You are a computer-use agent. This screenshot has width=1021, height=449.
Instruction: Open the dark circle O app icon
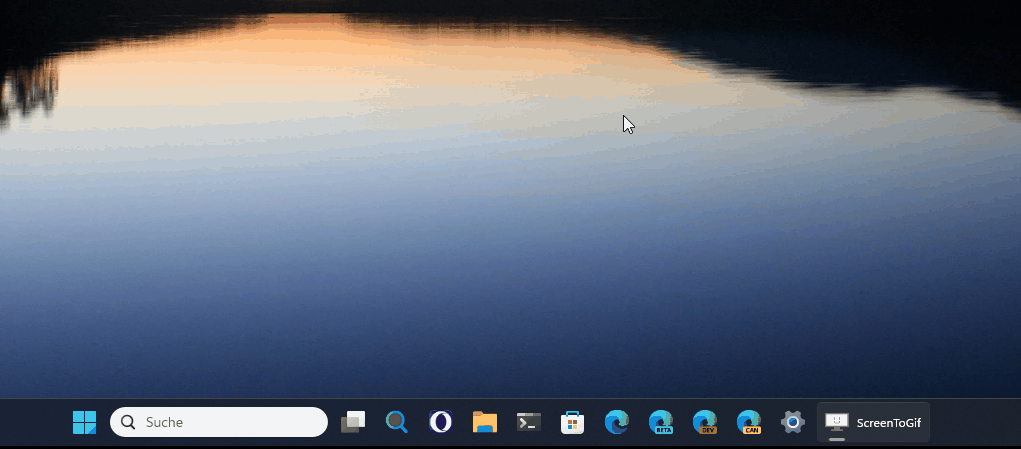click(x=441, y=422)
